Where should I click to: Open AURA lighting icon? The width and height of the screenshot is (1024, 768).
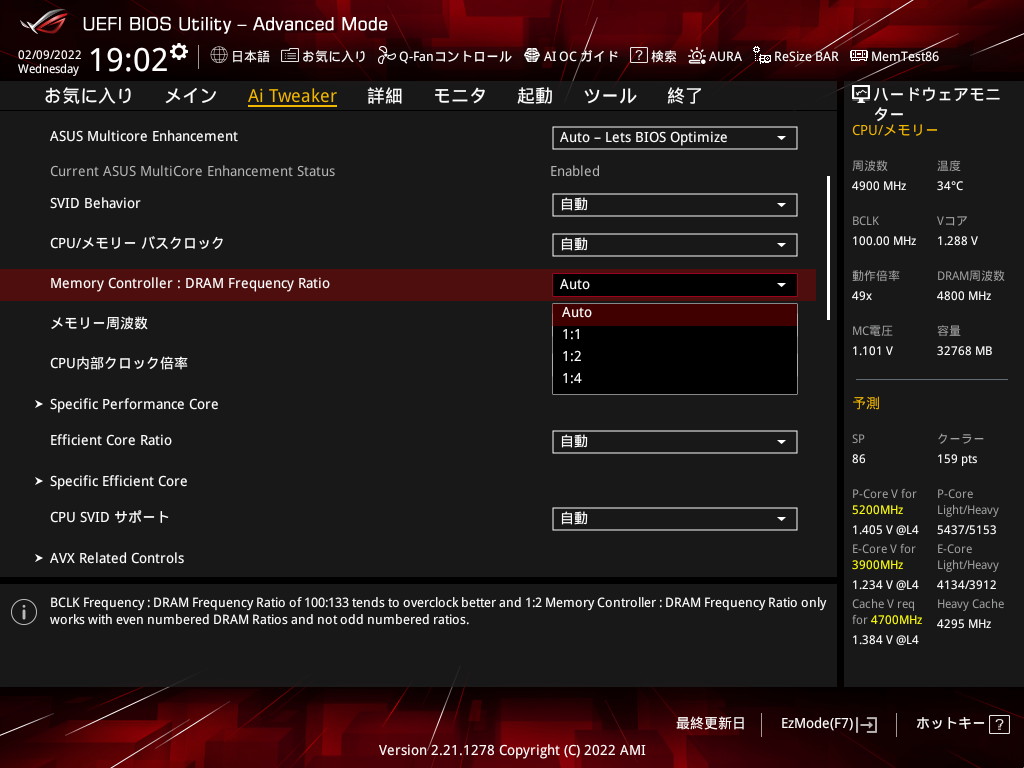click(x=697, y=56)
